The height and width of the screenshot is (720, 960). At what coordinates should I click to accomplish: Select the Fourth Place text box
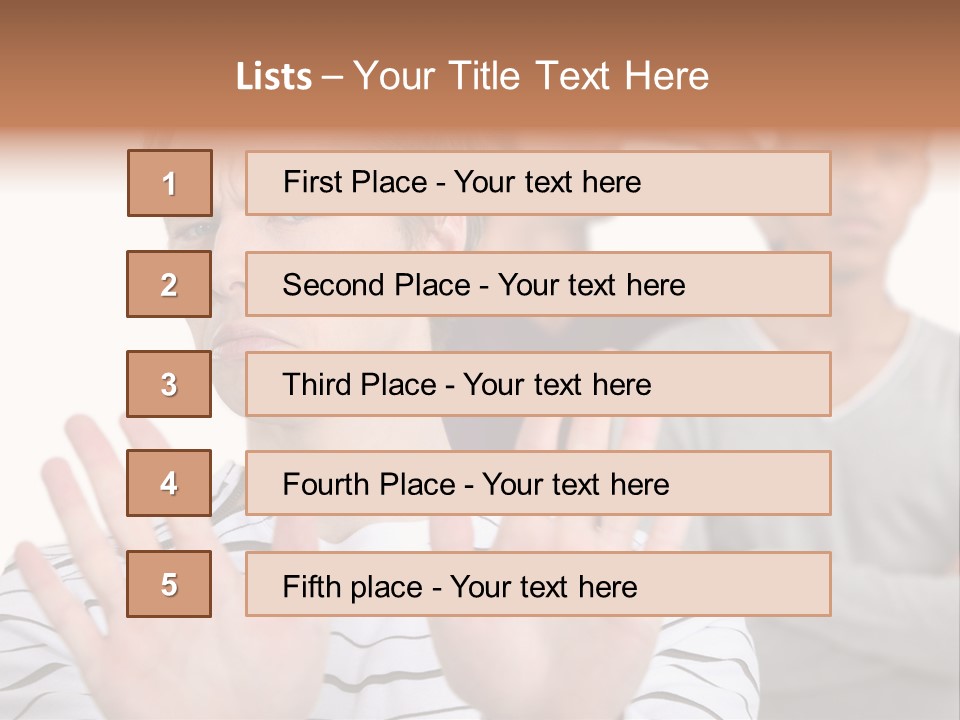538,484
